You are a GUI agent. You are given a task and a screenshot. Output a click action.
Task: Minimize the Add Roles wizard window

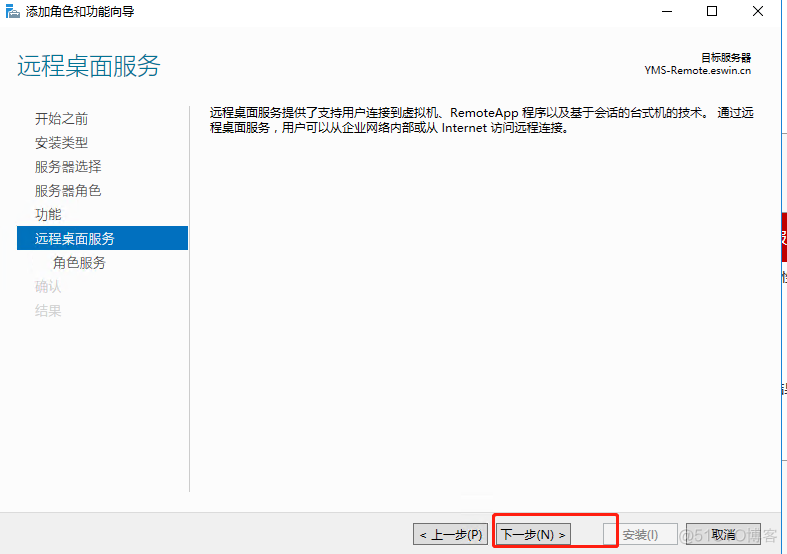click(x=666, y=12)
